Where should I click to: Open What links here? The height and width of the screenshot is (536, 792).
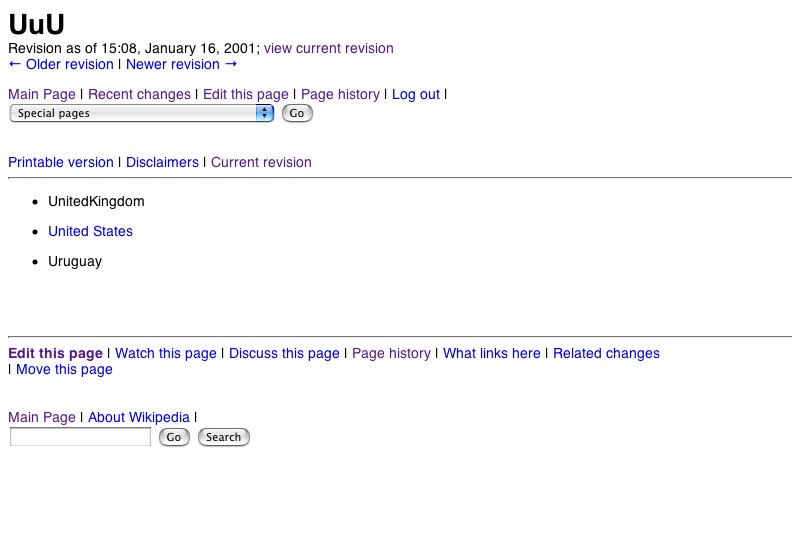(x=491, y=353)
